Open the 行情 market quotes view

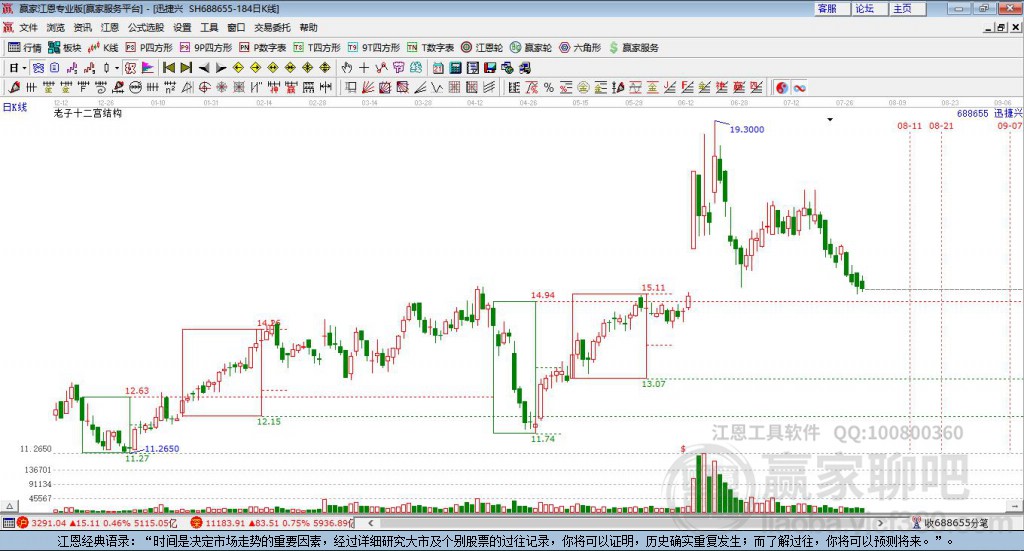pos(24,48)
